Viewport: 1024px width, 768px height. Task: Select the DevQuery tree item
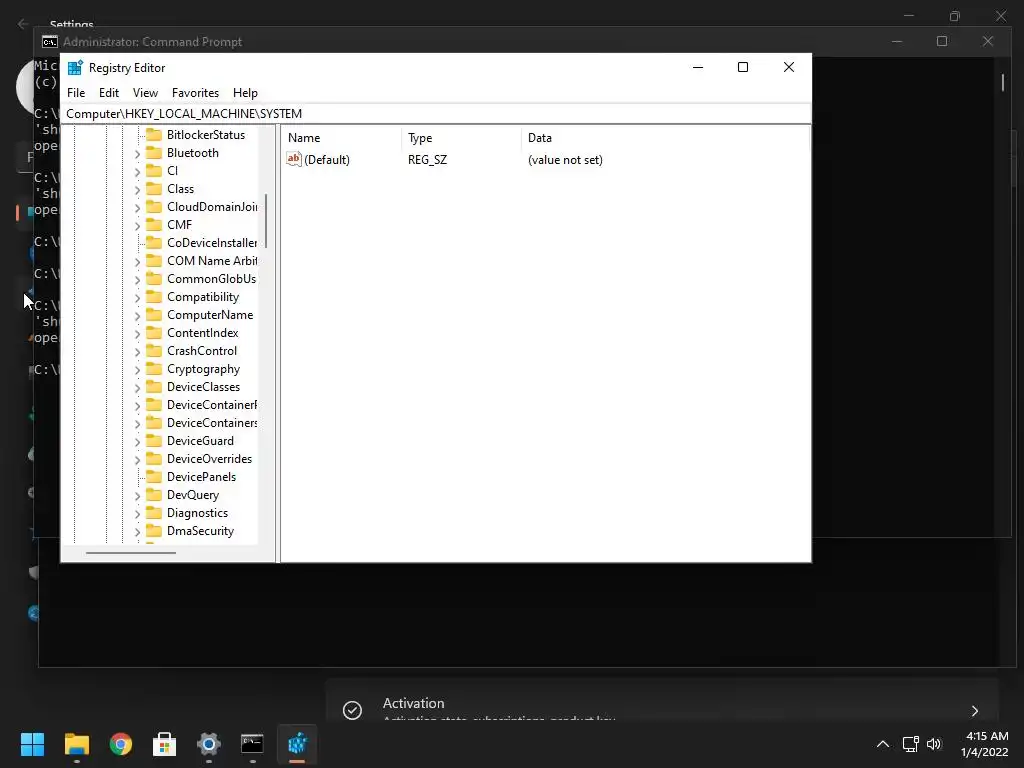pyautogui.click(x=193, y=495)
